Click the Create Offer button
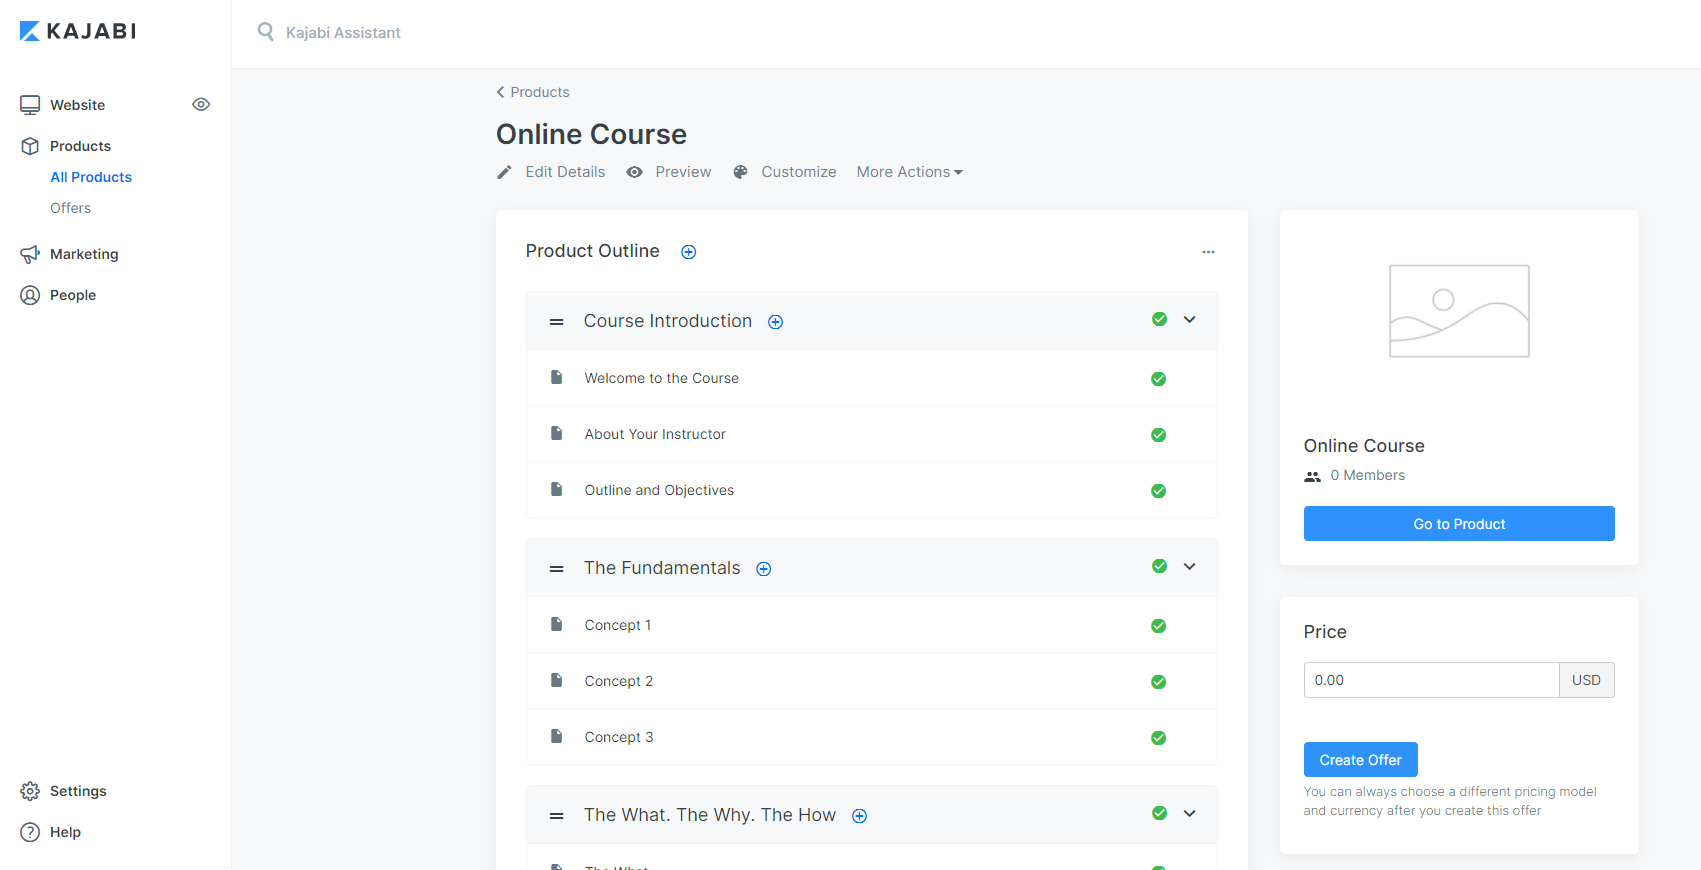 [1361, 760]
